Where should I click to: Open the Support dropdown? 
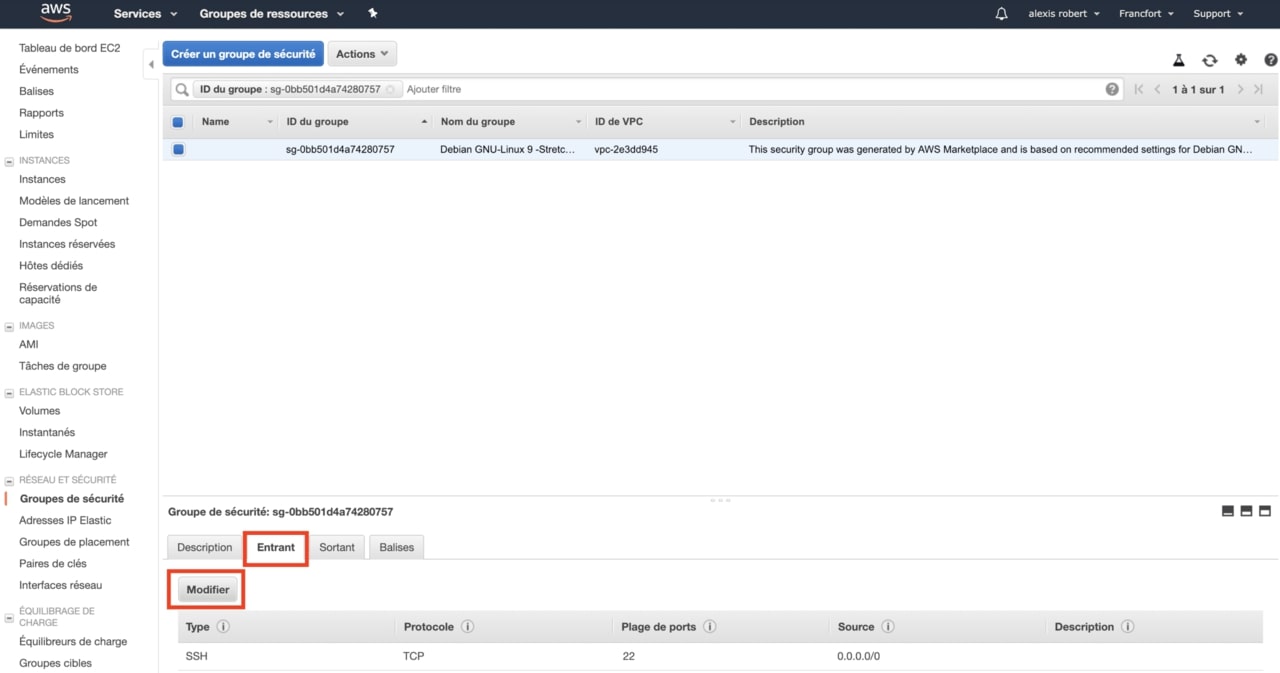1218,14
